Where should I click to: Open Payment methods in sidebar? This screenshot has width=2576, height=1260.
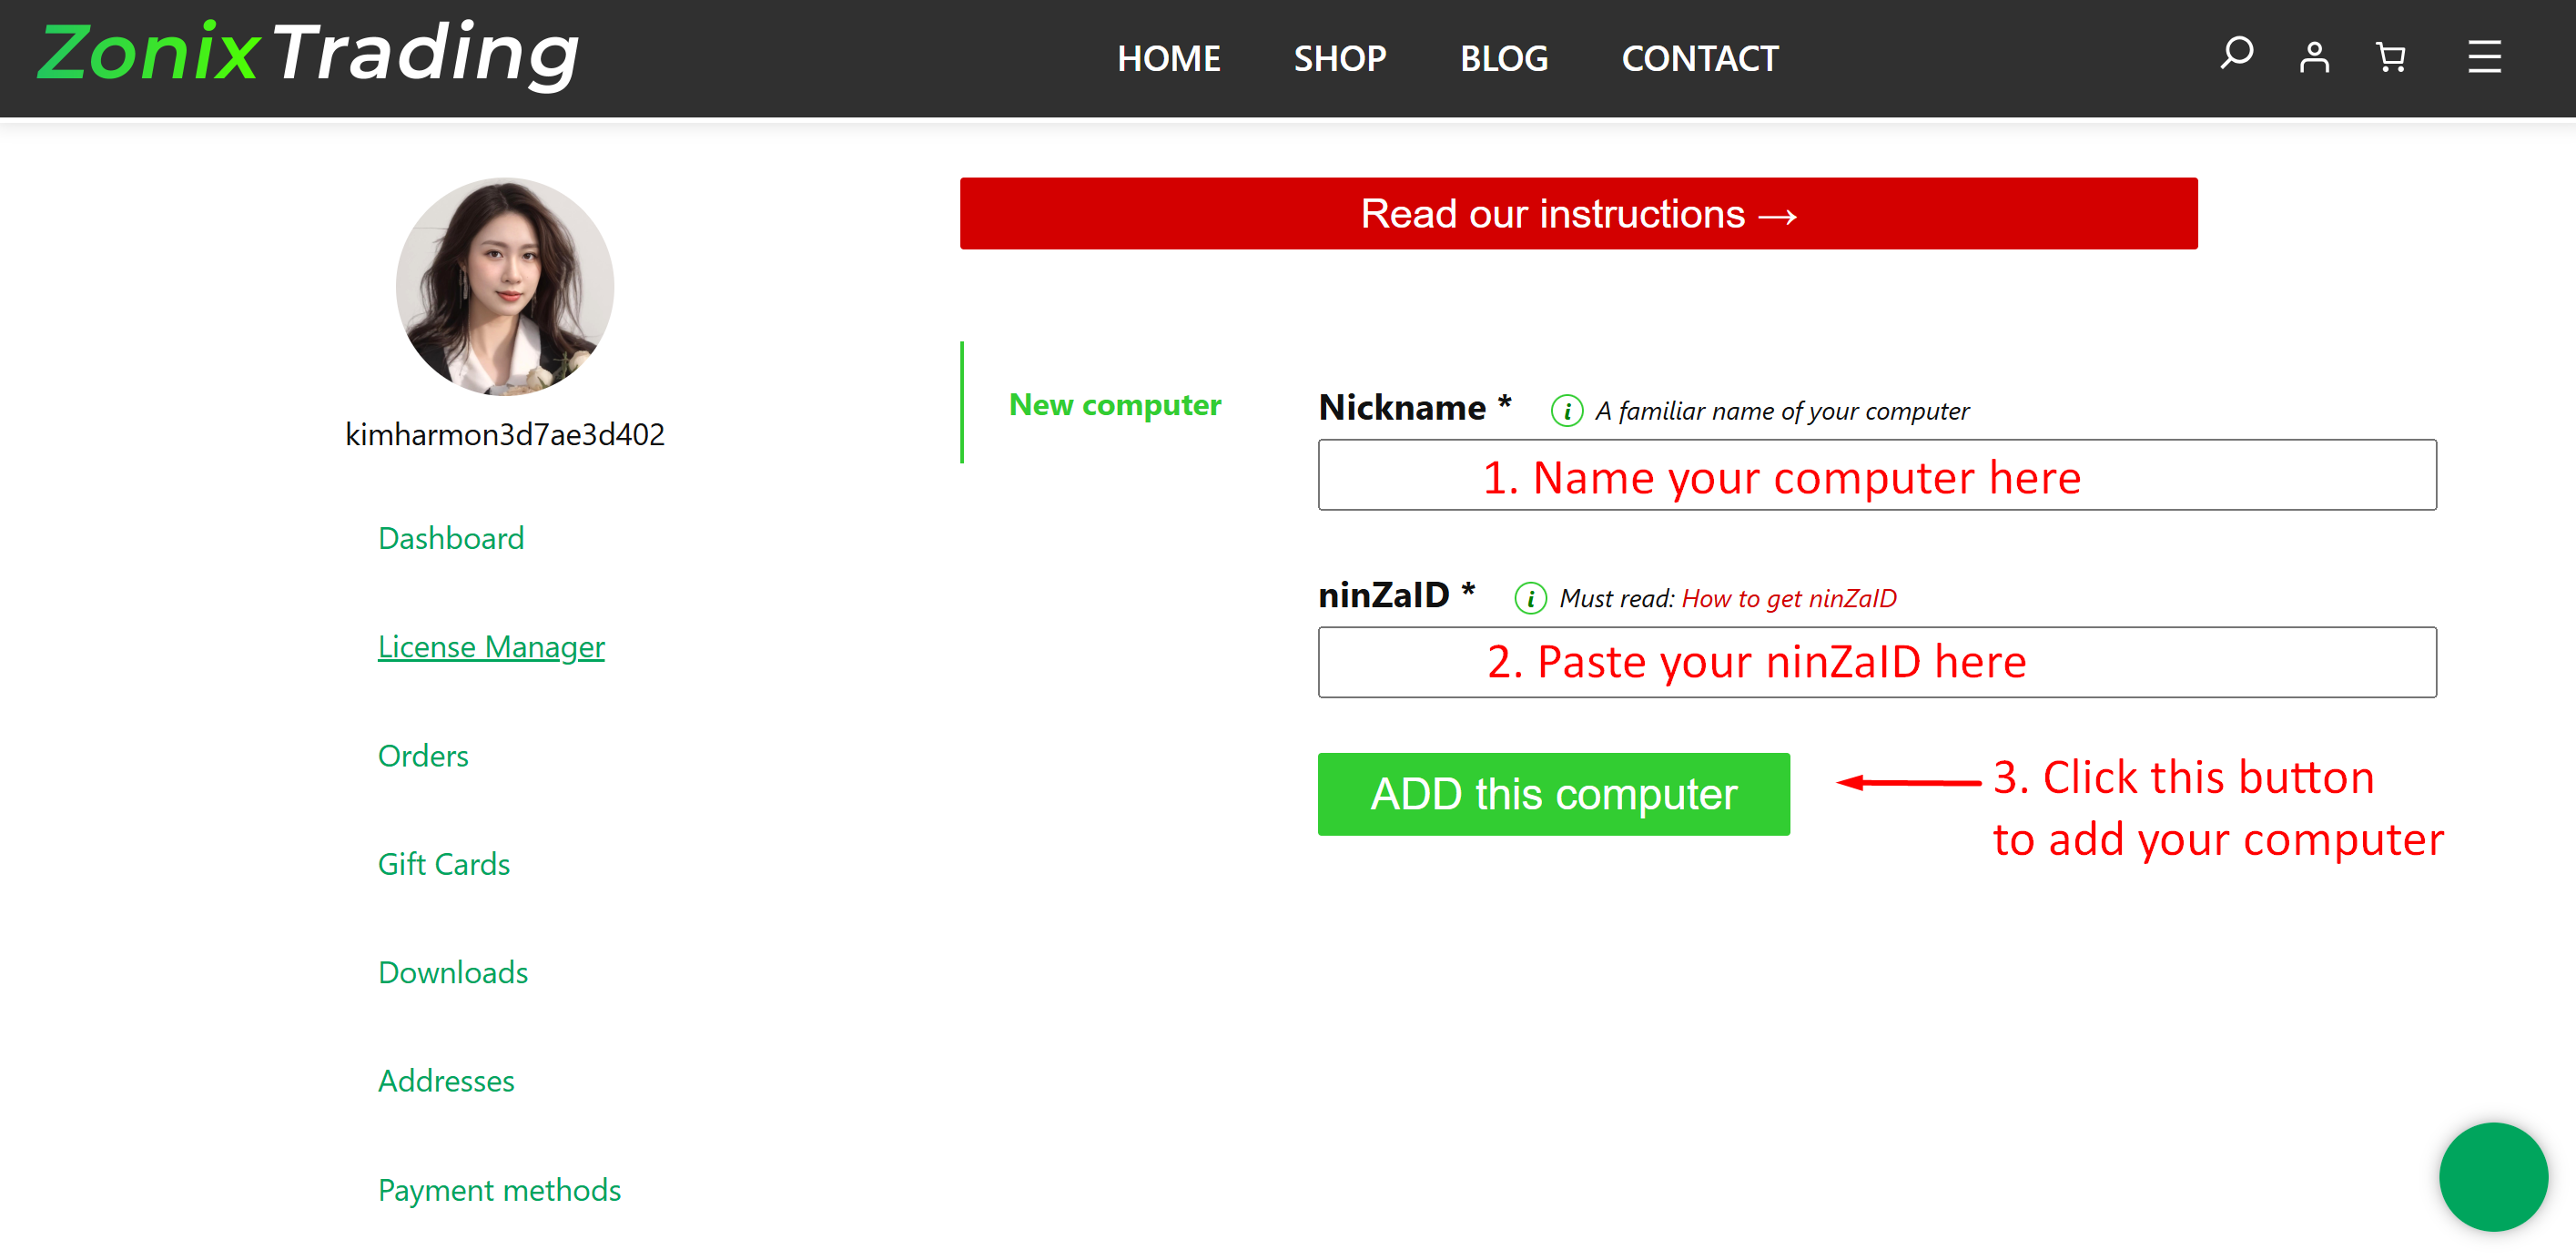click(499, 1190)
